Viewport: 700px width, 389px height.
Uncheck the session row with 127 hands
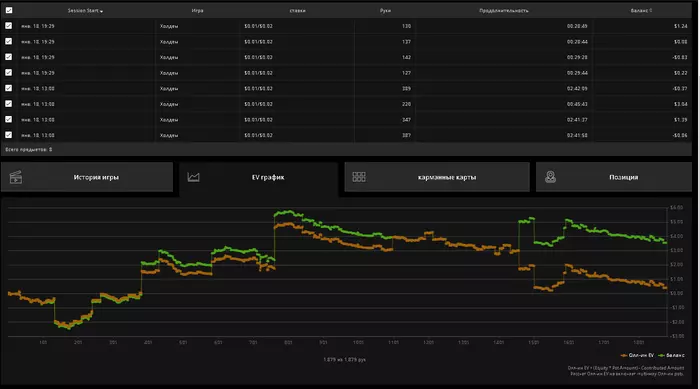click(x=8, y=72)
